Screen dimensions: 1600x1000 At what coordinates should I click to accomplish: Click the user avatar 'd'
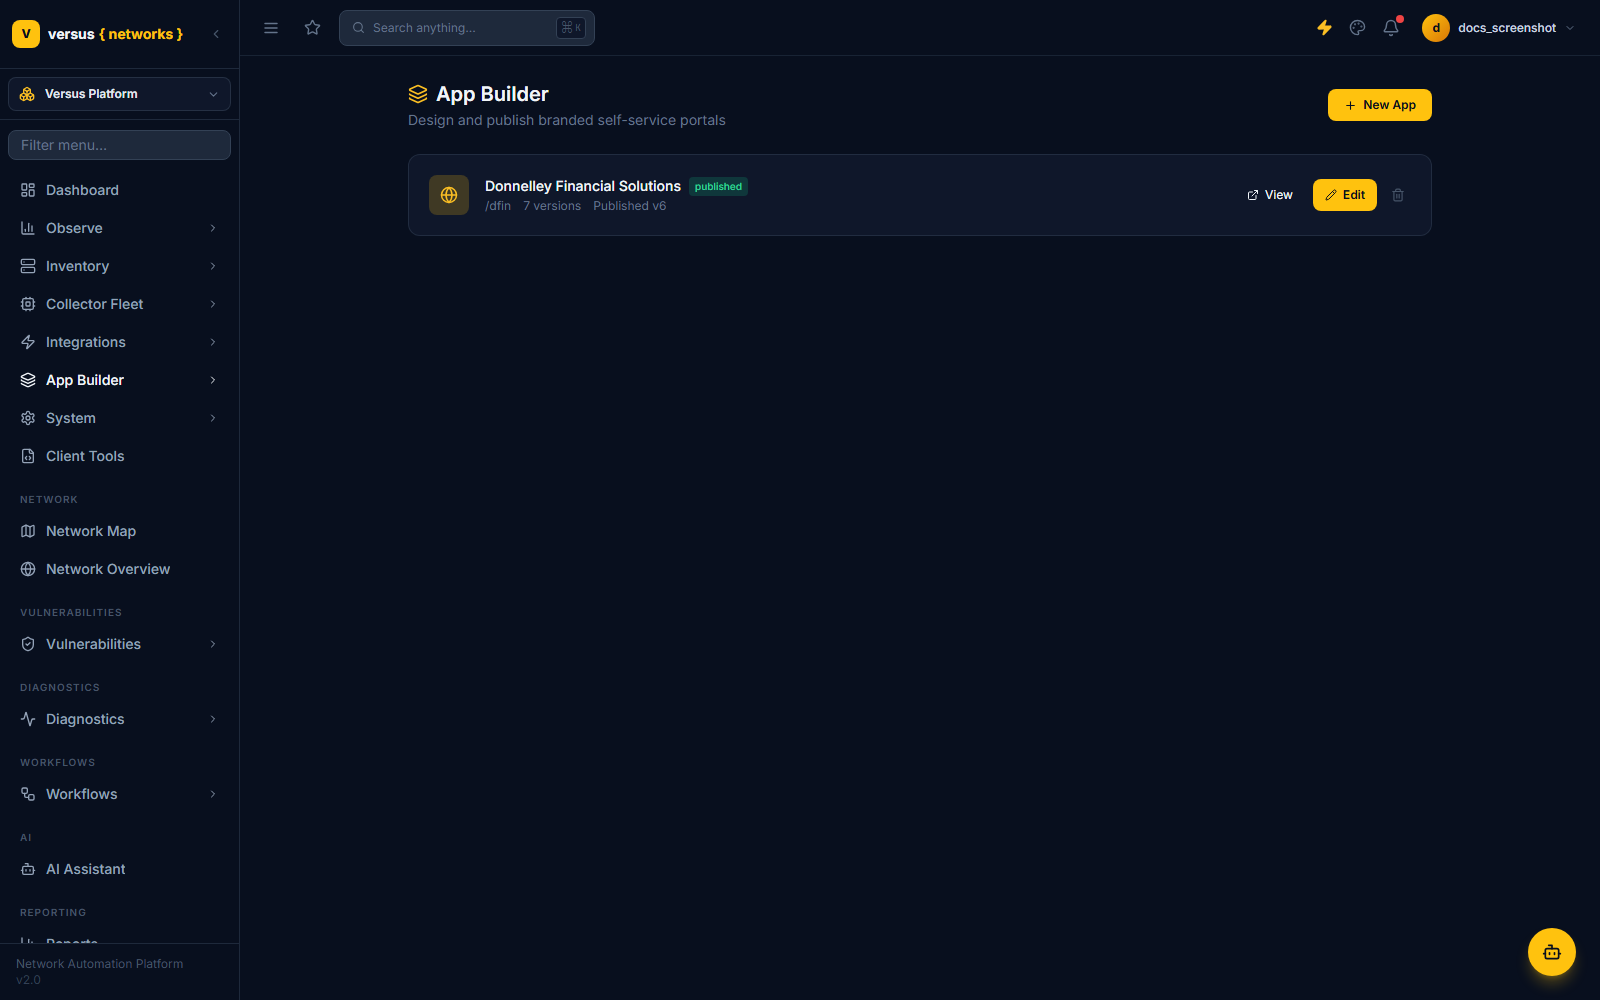tap(1436, 28)
